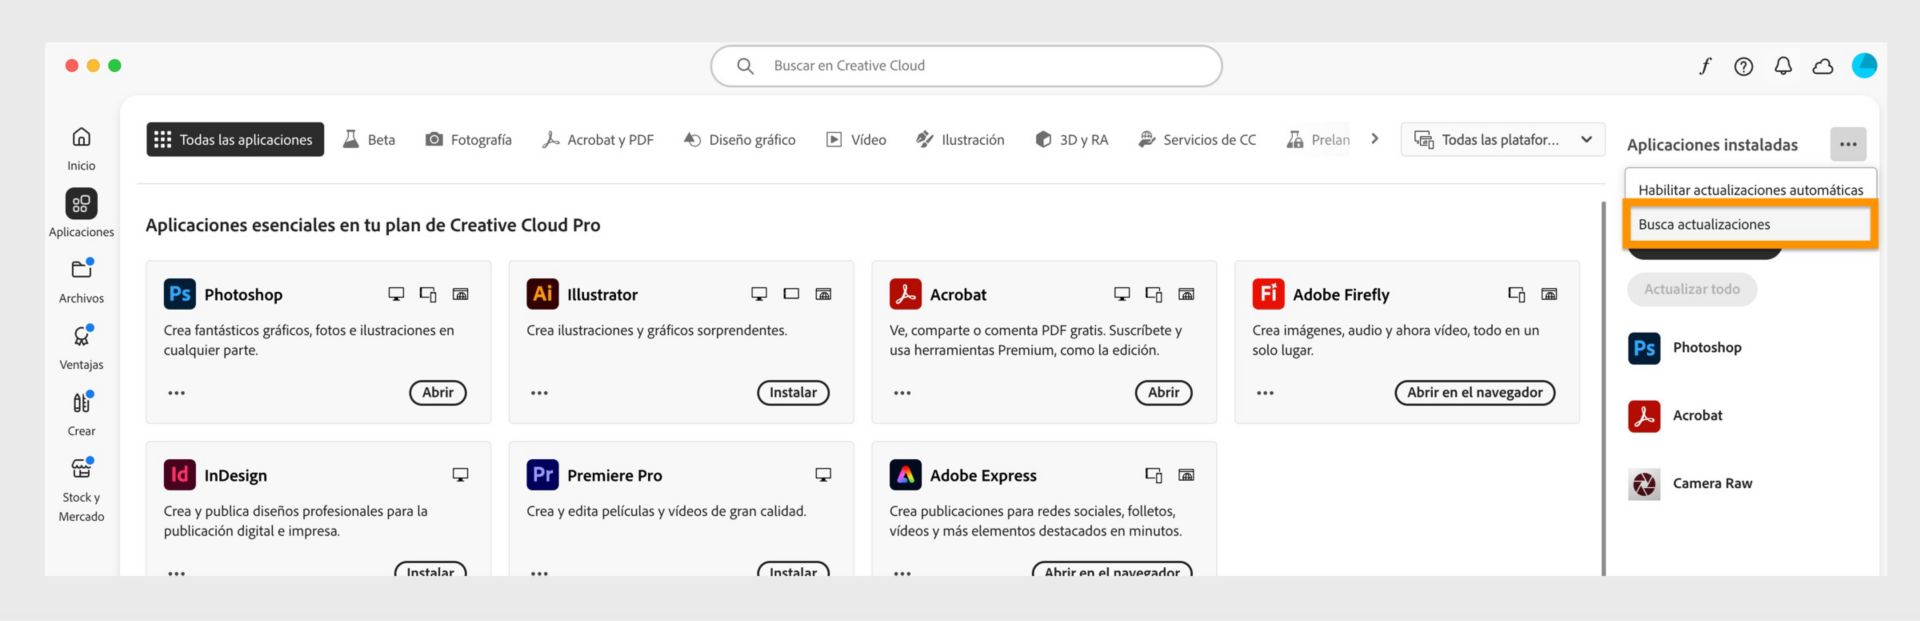Click desktop platform icon on Premiere Pro card
This screenshot has height=621, width=1920.
(823, 475)
